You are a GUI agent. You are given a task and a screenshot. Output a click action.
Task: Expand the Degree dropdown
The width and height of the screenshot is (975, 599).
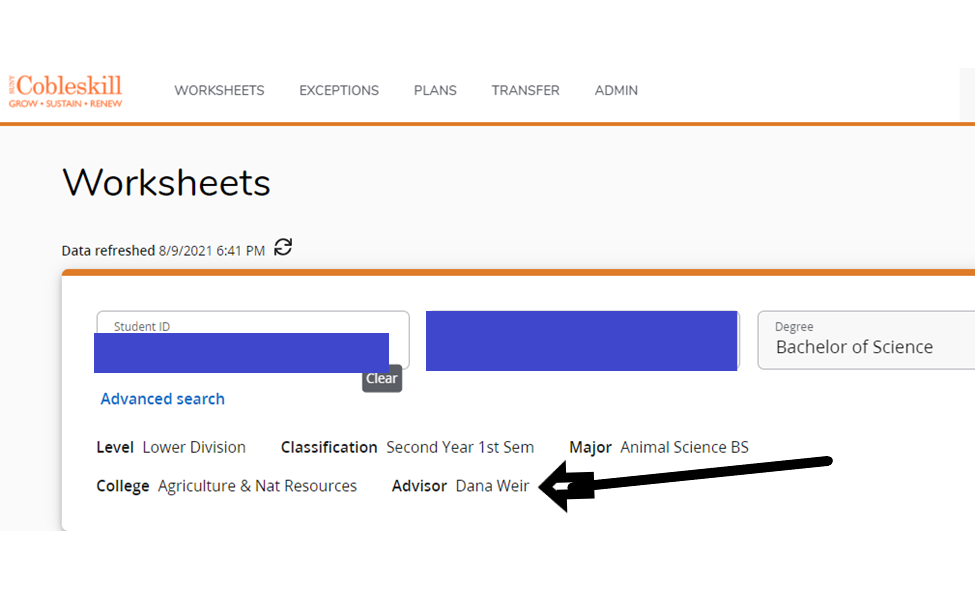(866, 340)
